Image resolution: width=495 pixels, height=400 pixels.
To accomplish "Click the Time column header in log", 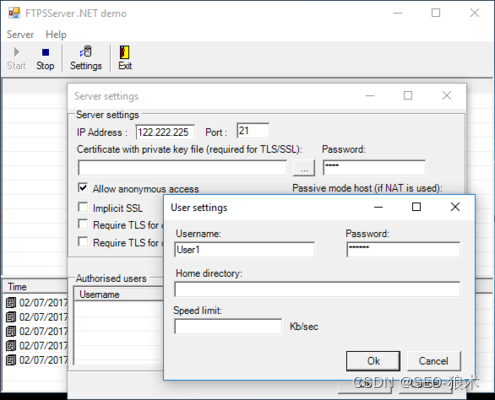I will pos(35,287).
